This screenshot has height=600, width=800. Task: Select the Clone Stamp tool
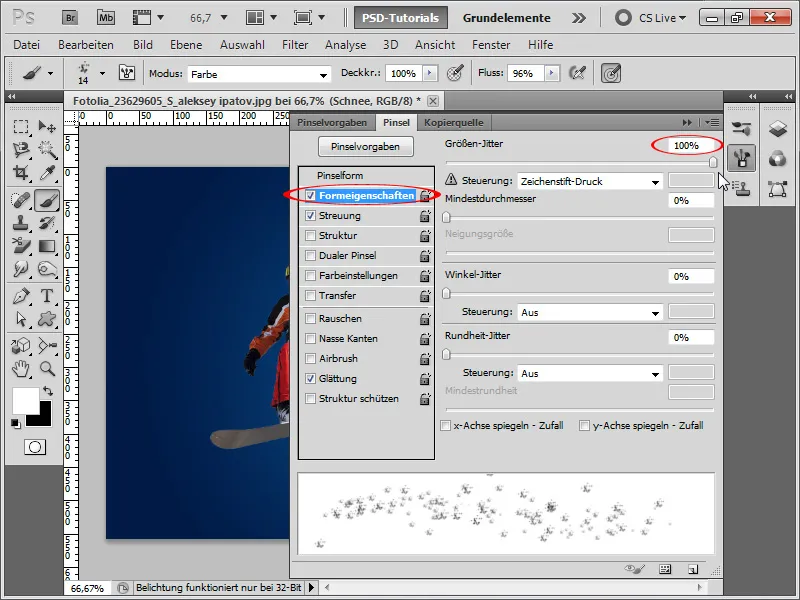pos(21,223)
